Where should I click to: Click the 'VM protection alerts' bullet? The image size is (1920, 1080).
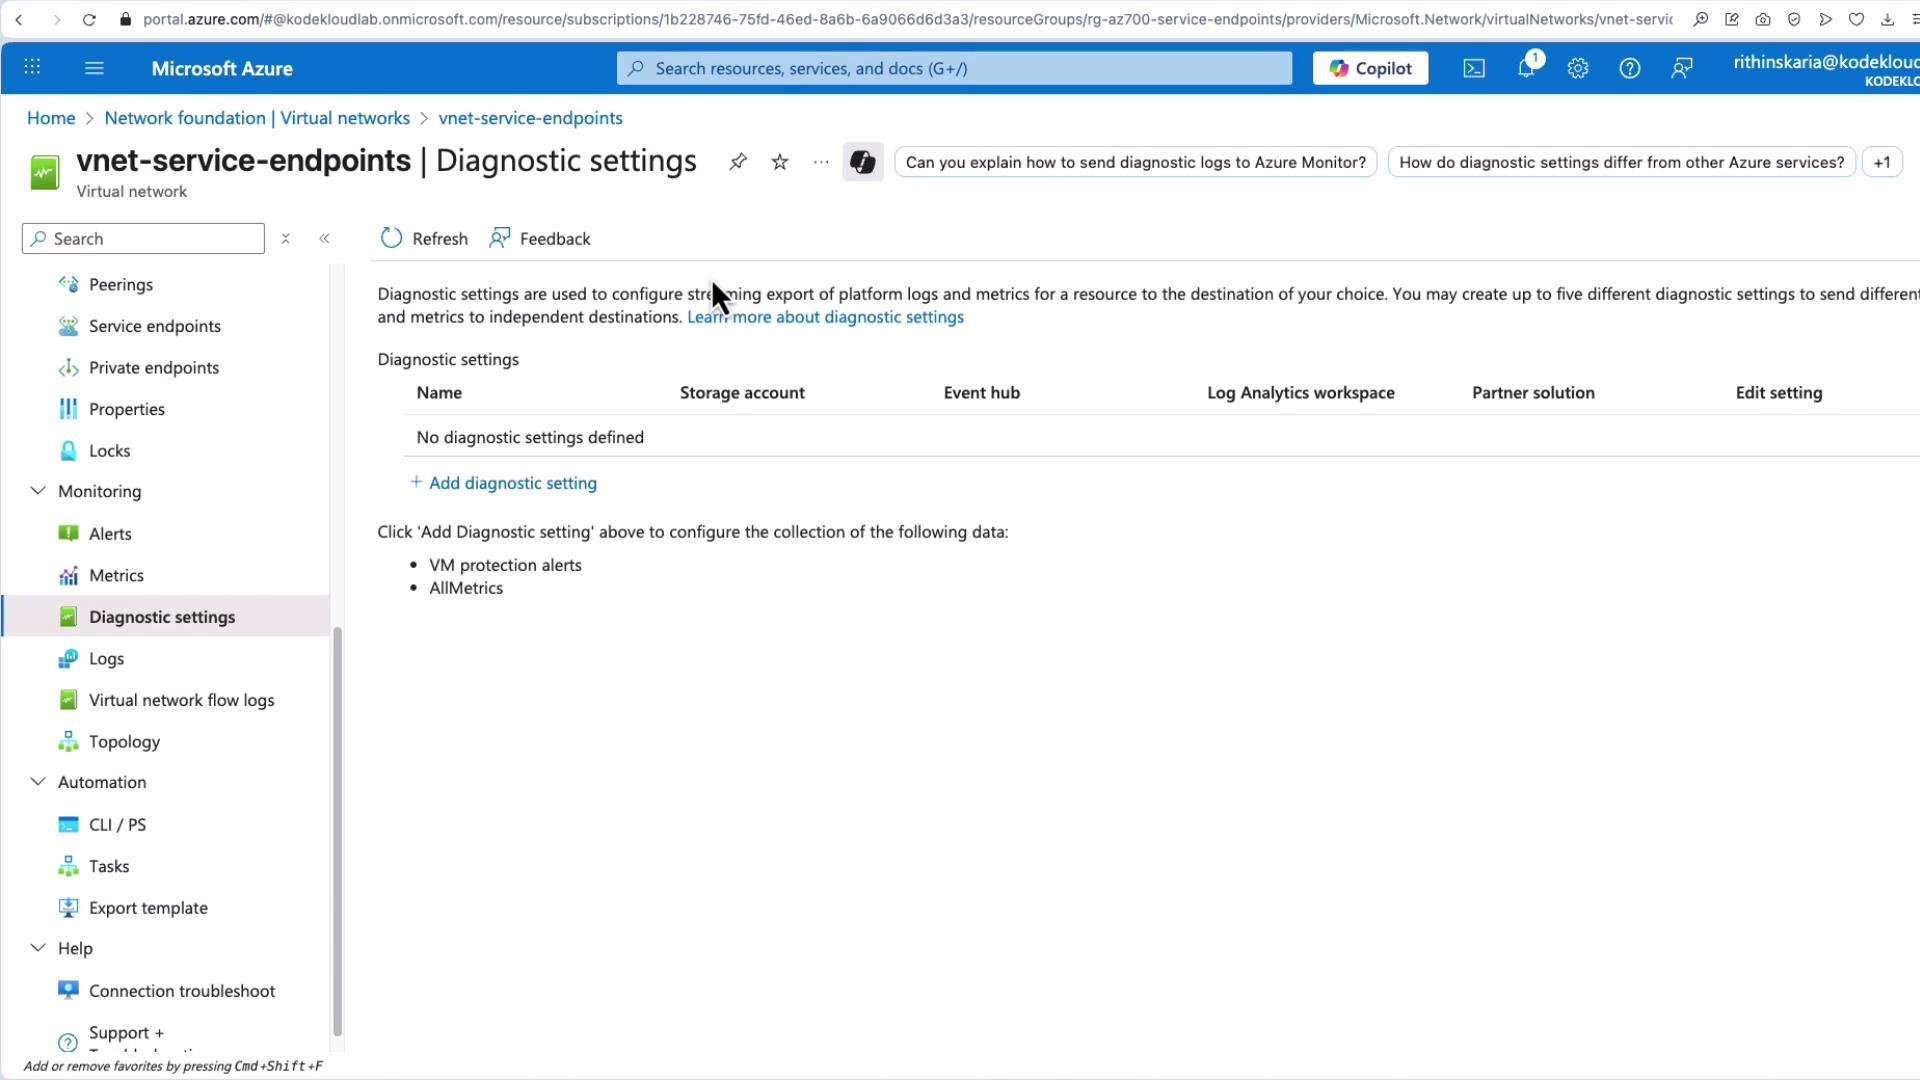(505, 565)
